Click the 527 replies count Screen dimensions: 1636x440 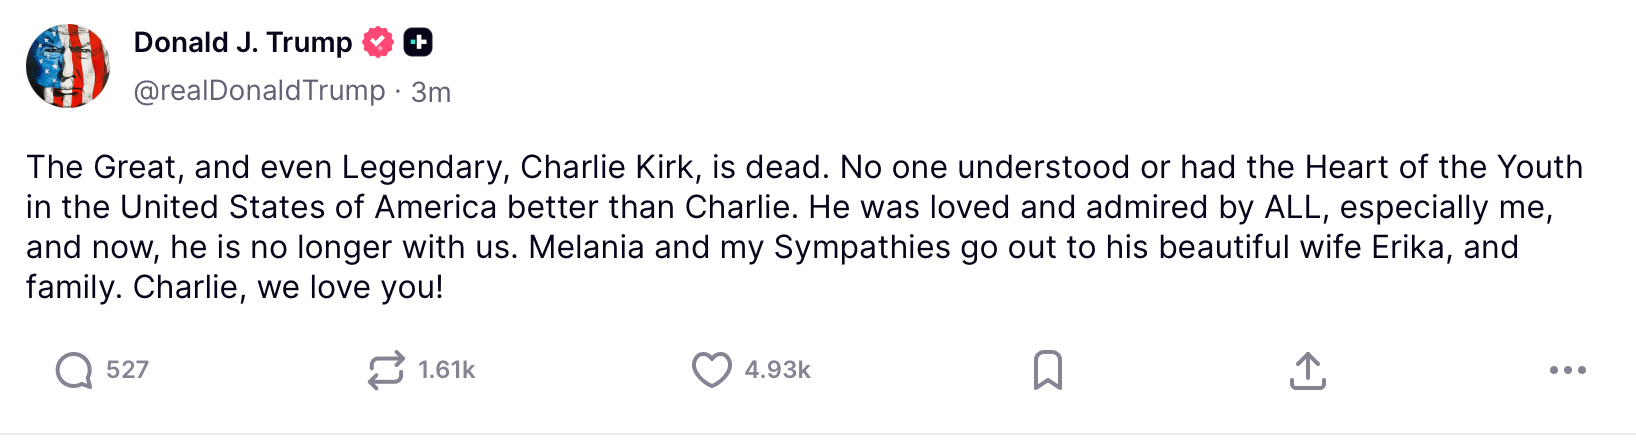tap(127, 370)
